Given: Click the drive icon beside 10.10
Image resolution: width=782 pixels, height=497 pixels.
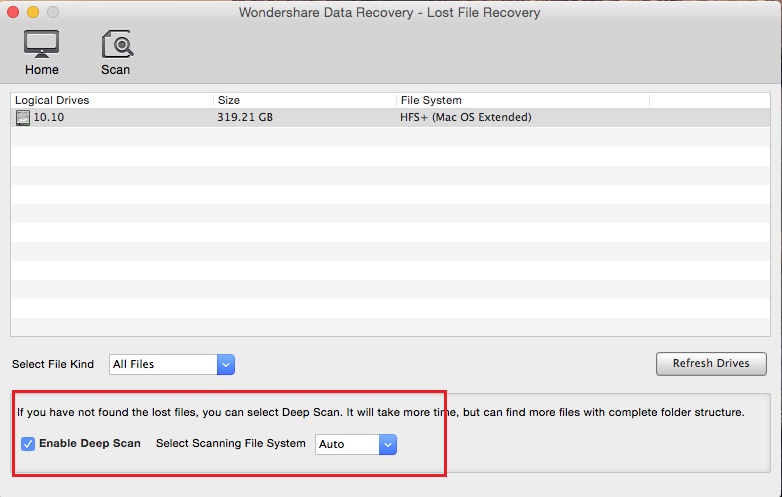Looking at the screenshot, I should pyautogui.click(x=22, y=118).
